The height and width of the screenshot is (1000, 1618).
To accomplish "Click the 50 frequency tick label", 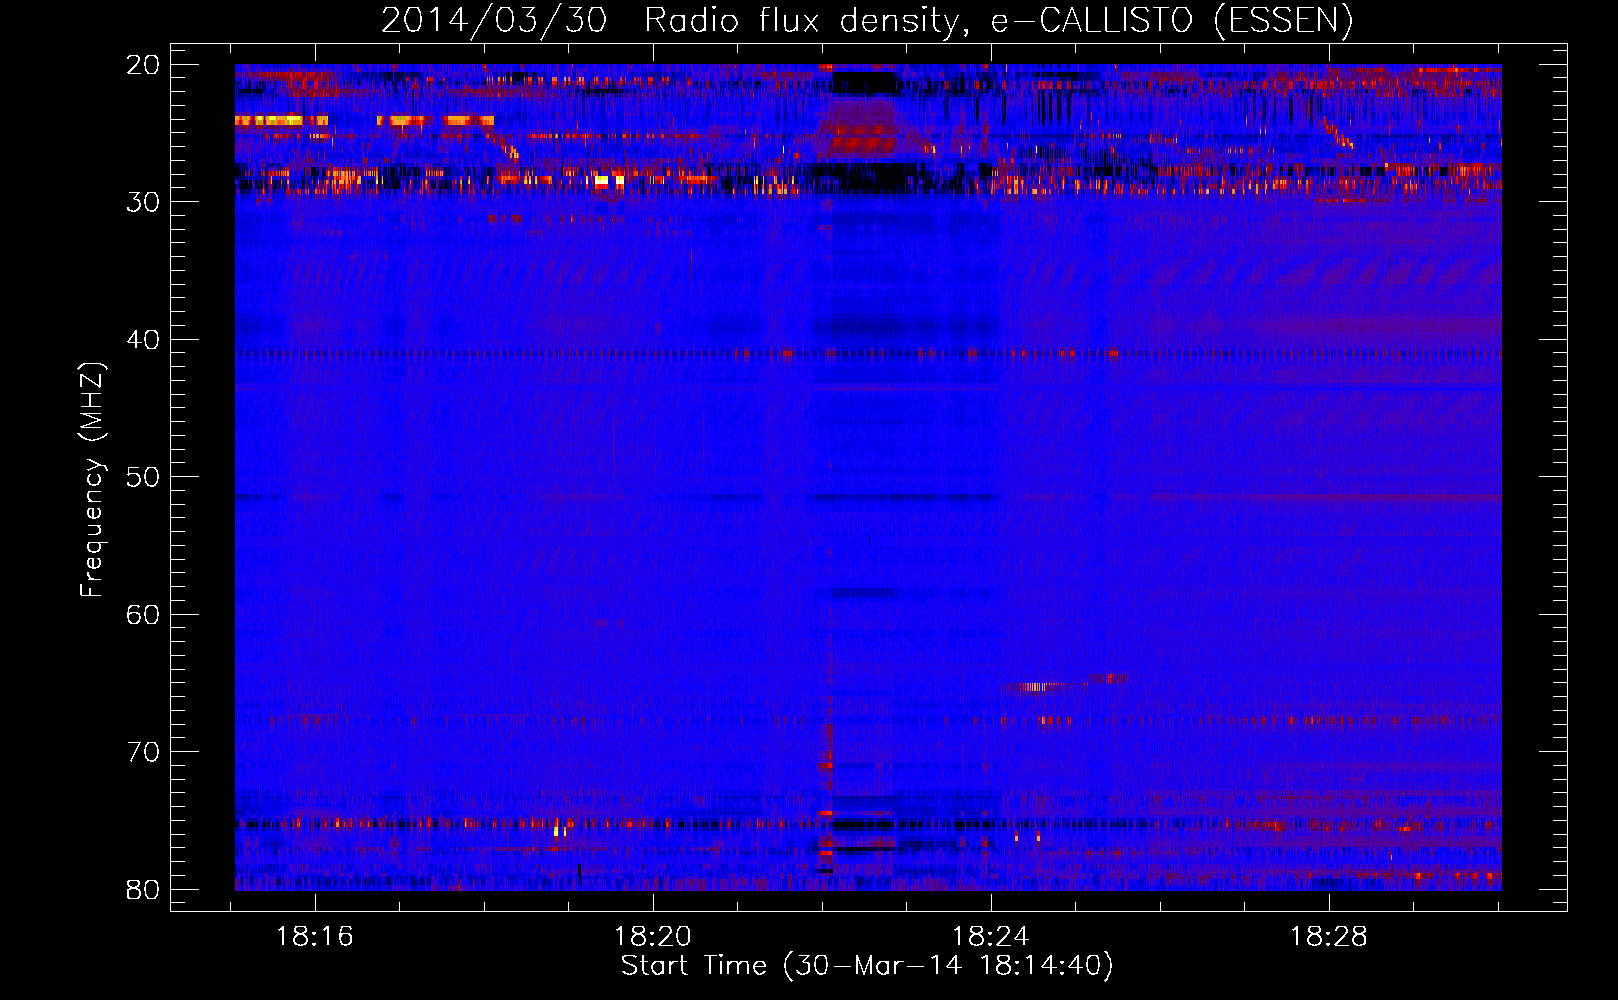I will [143, 477].
